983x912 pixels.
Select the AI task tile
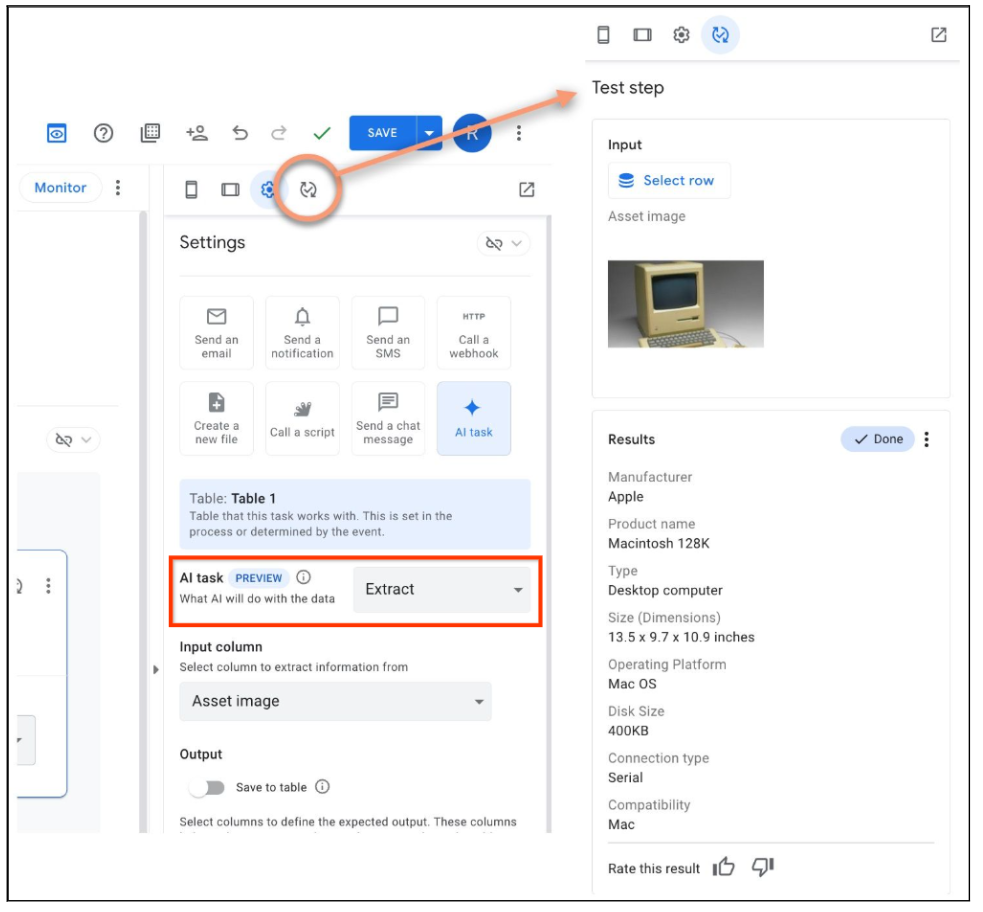[x=474, y=419]
